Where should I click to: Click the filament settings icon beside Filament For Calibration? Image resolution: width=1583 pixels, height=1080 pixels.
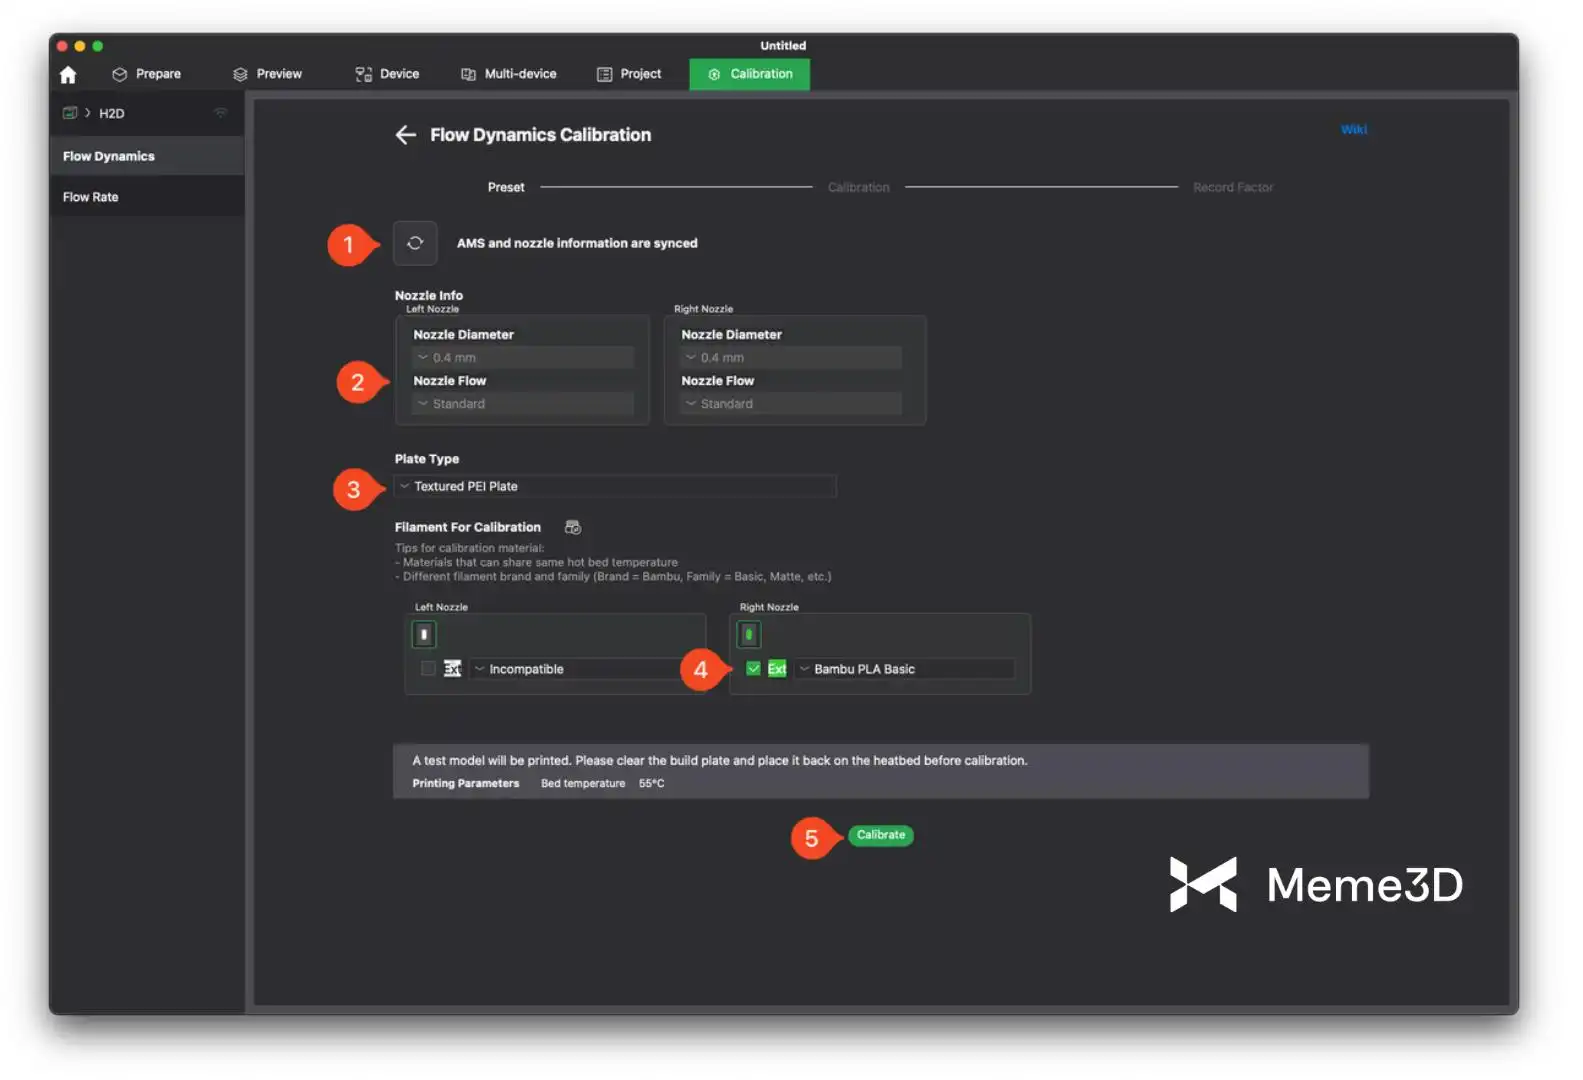(x=573, y=527)
